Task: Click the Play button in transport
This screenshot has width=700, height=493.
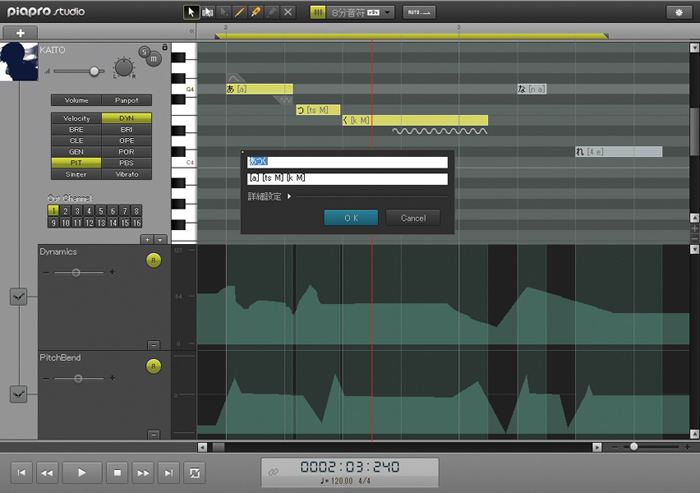Action: (x=83, y=472)
